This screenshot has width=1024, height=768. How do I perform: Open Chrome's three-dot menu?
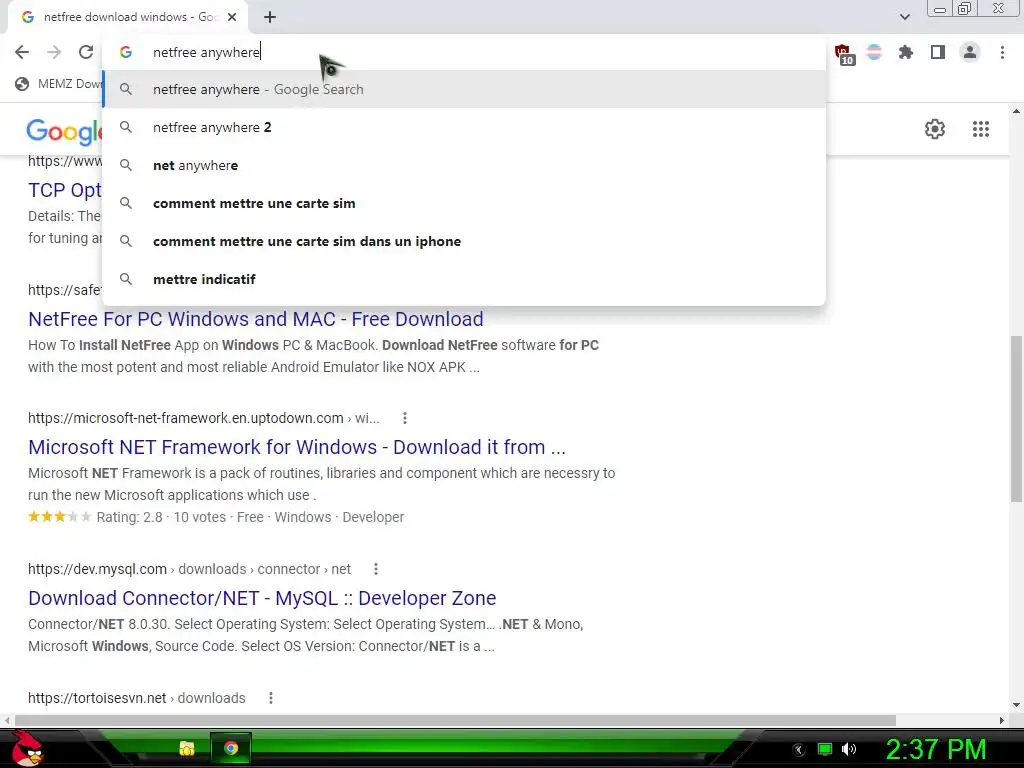point(1002,52)
